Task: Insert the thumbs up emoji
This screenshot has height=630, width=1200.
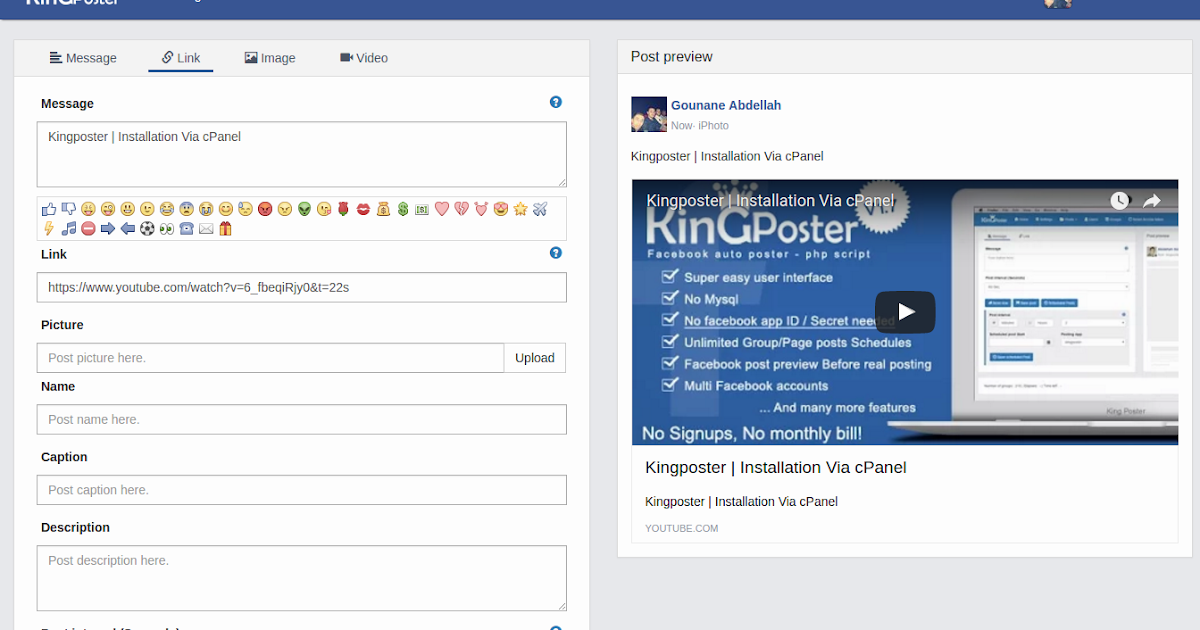Action: [49, 209]
